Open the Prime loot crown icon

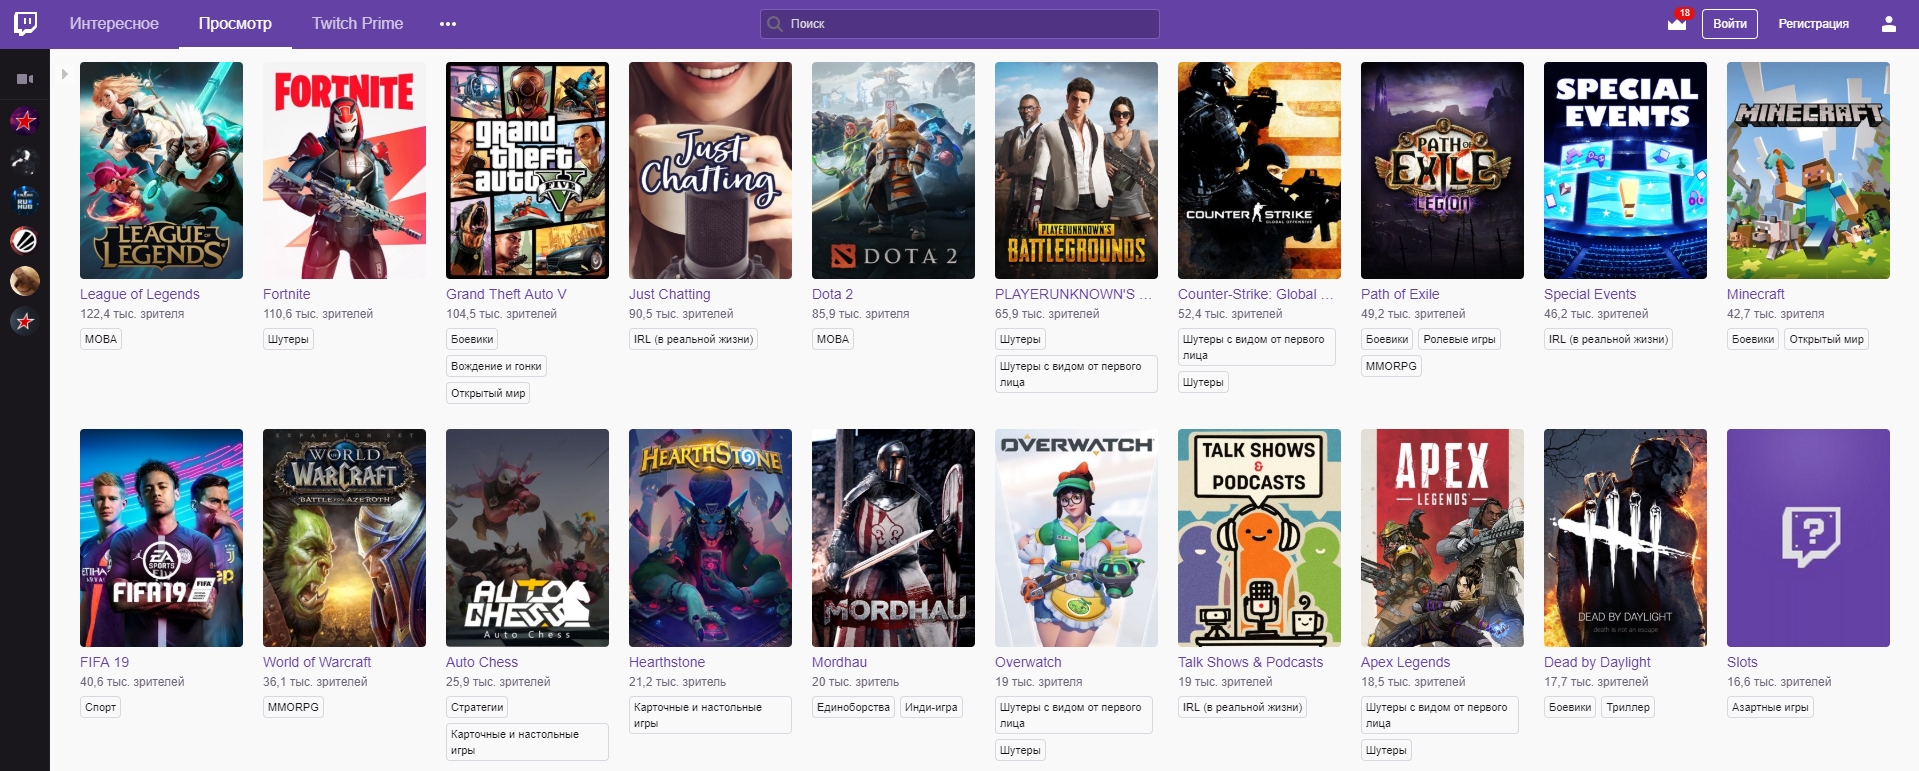click(x=1677, y=23)
